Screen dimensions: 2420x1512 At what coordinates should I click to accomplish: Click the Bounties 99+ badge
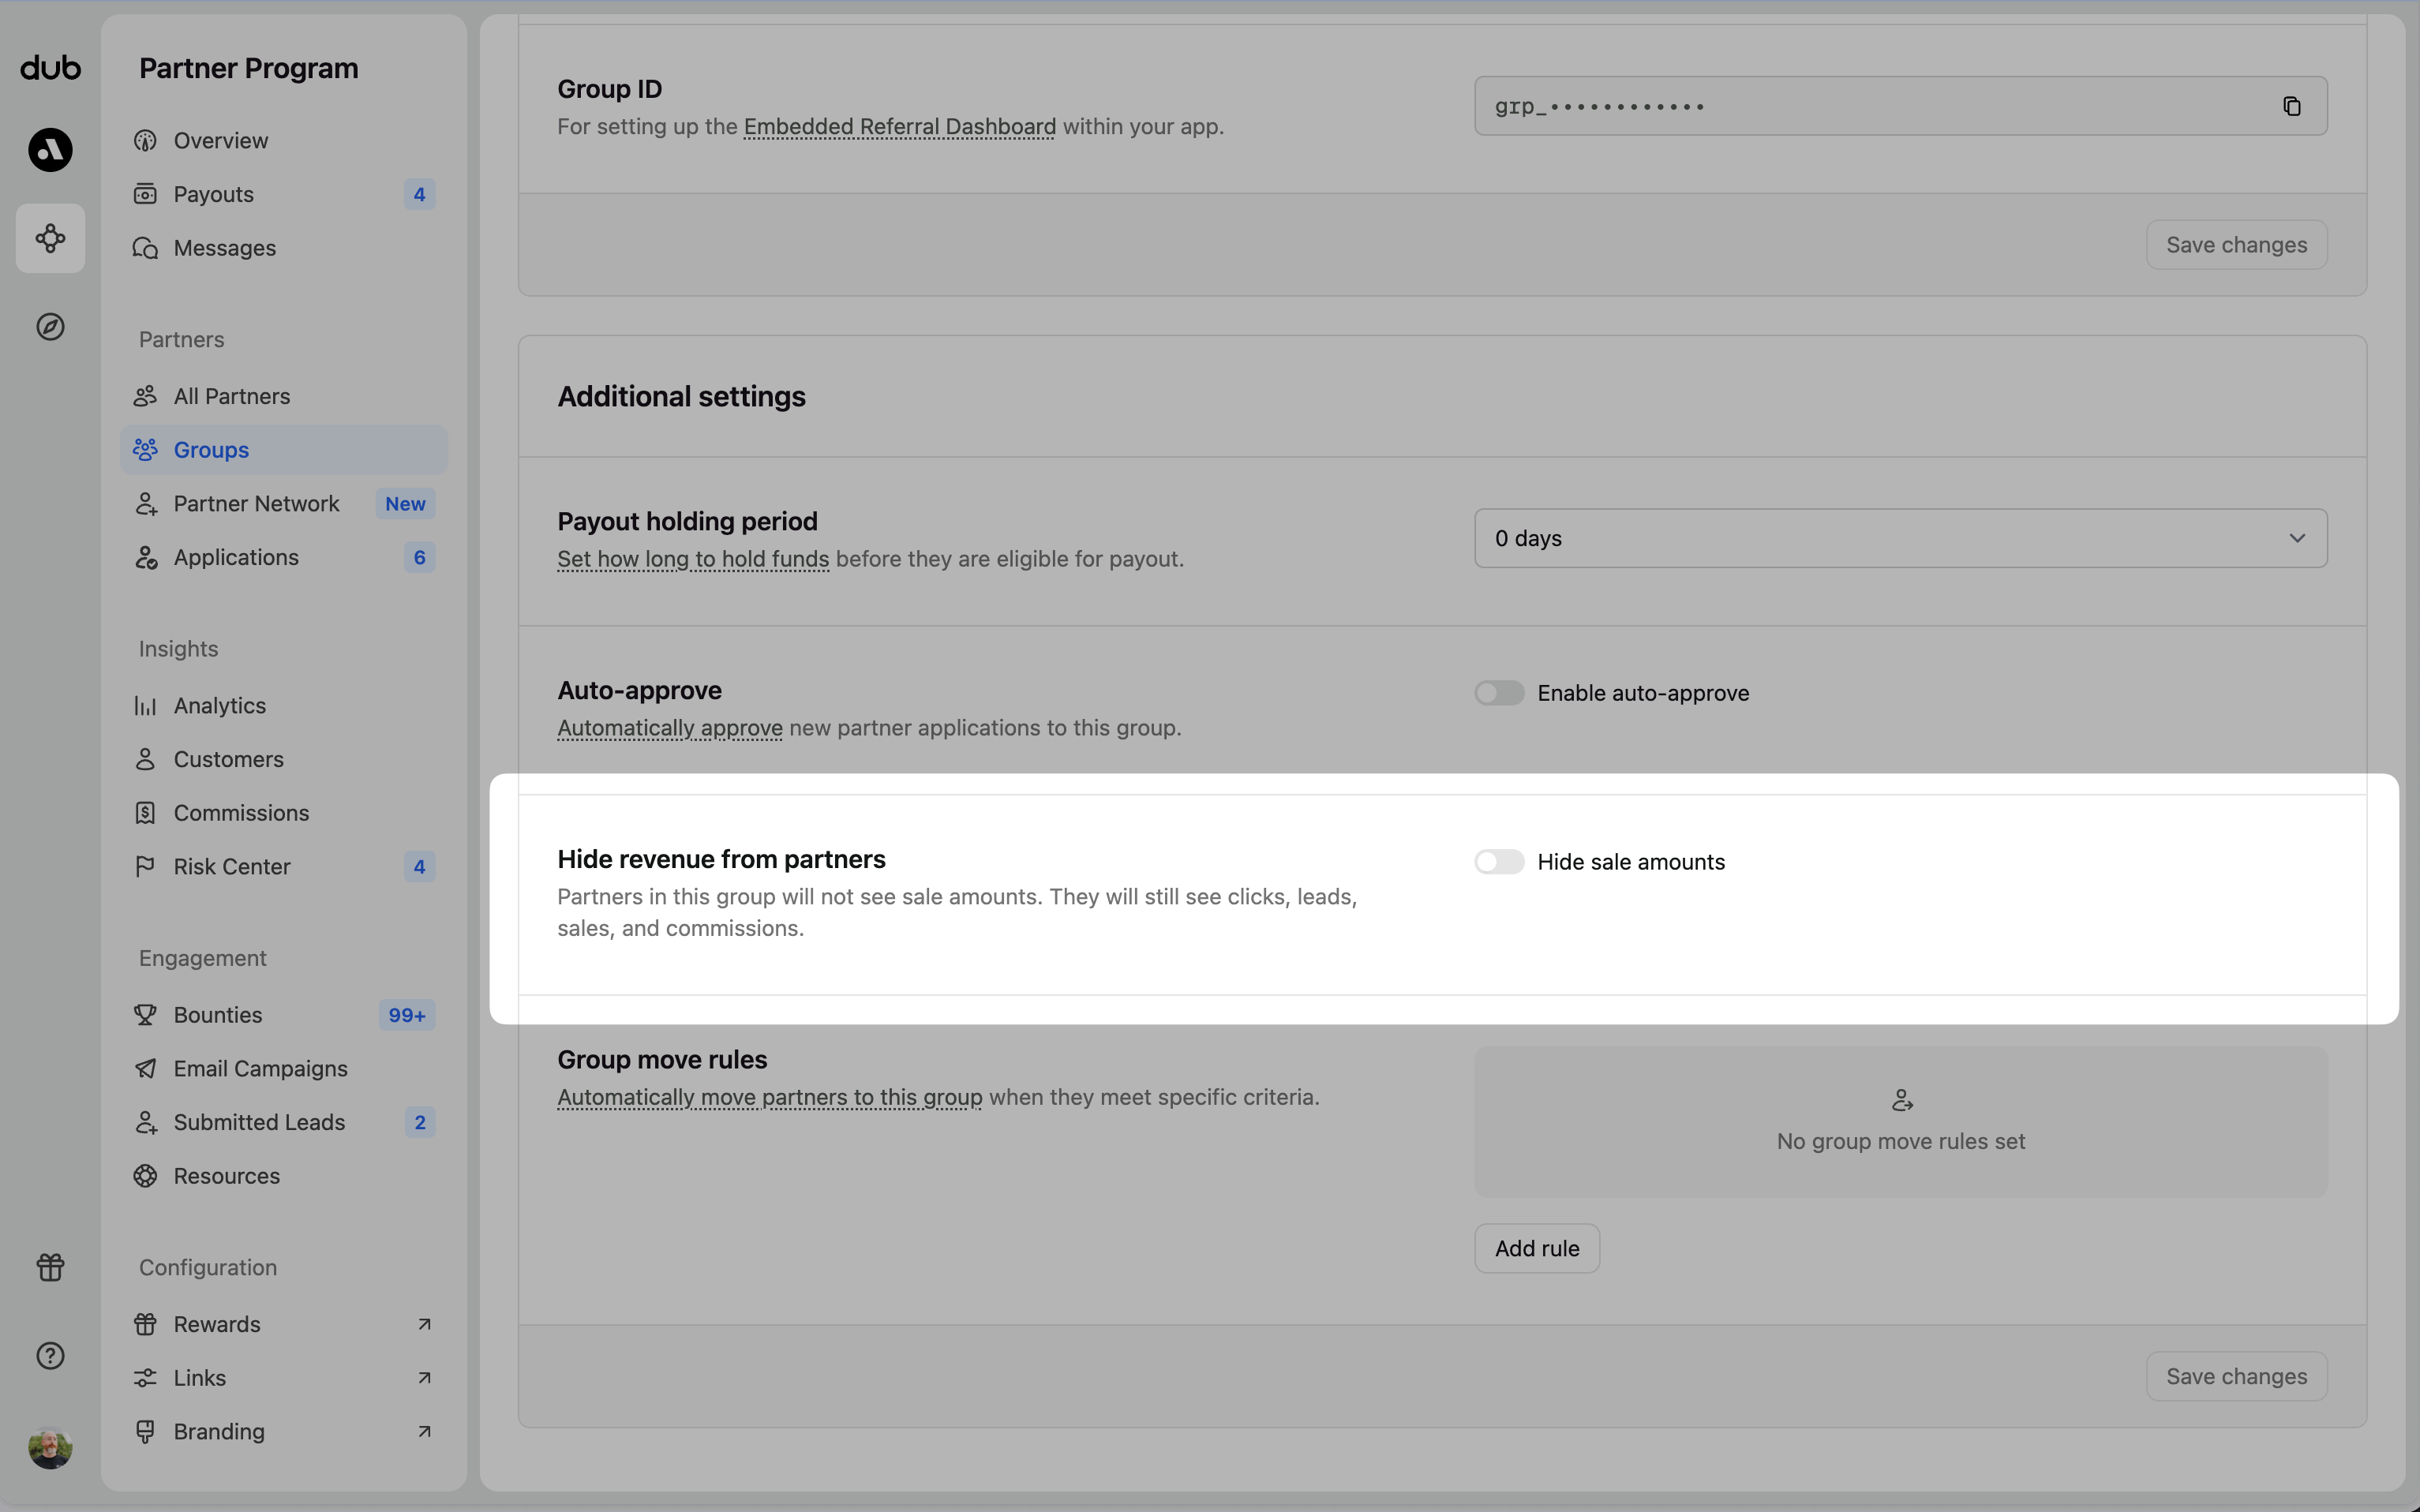coord(407,1015)
